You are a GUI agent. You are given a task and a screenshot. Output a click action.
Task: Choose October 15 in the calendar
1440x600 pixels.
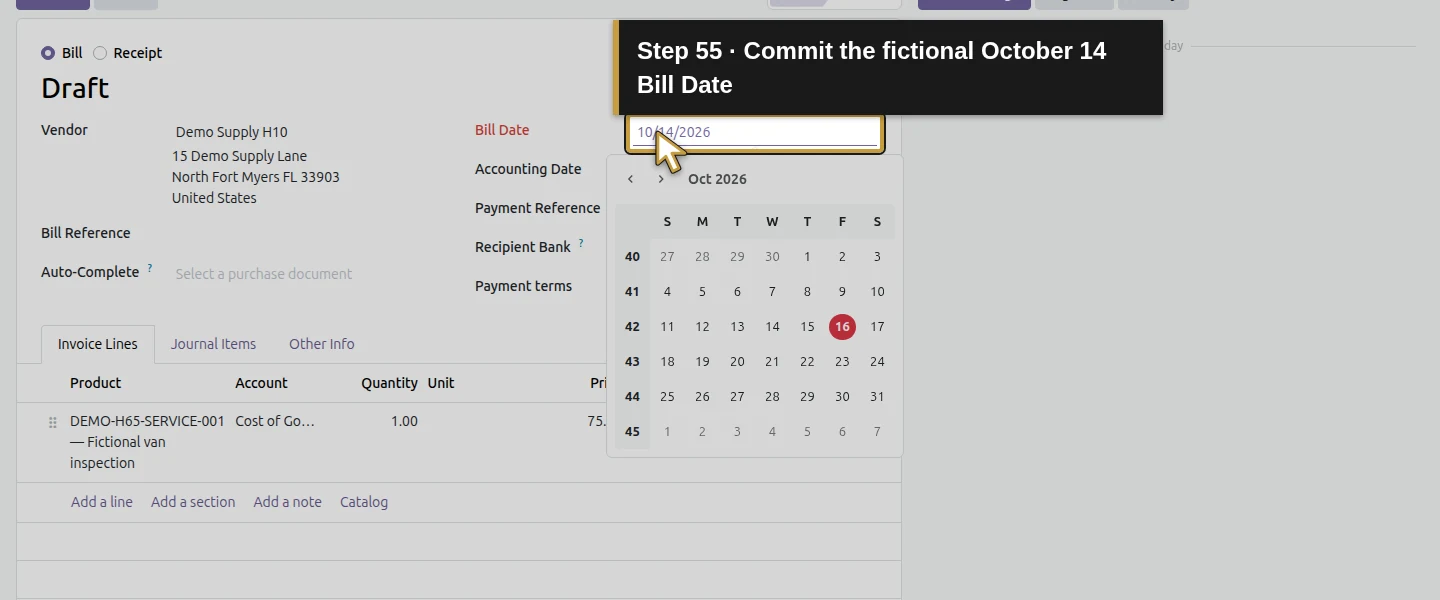tap(807, 327)
